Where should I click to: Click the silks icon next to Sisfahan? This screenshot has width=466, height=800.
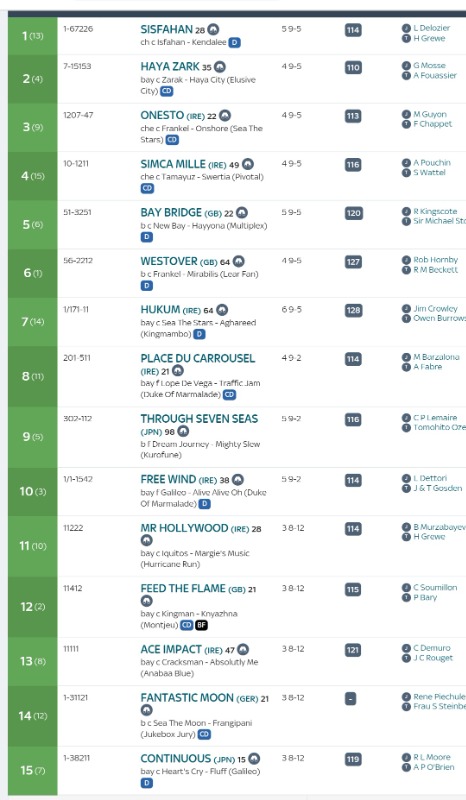click(x=213, y=30)
